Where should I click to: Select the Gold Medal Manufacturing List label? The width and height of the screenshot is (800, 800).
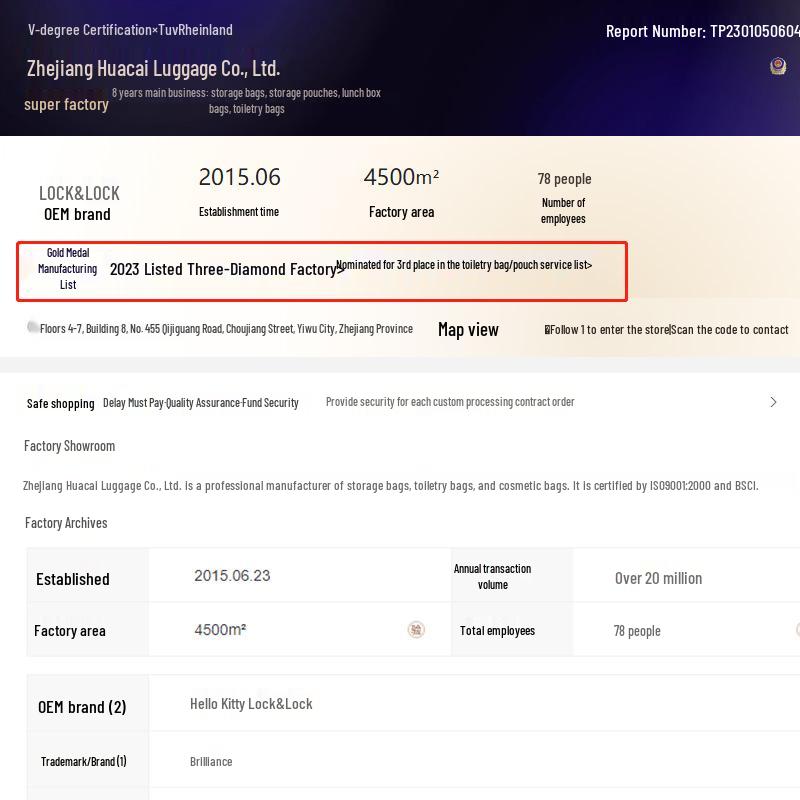coord(68,269)
